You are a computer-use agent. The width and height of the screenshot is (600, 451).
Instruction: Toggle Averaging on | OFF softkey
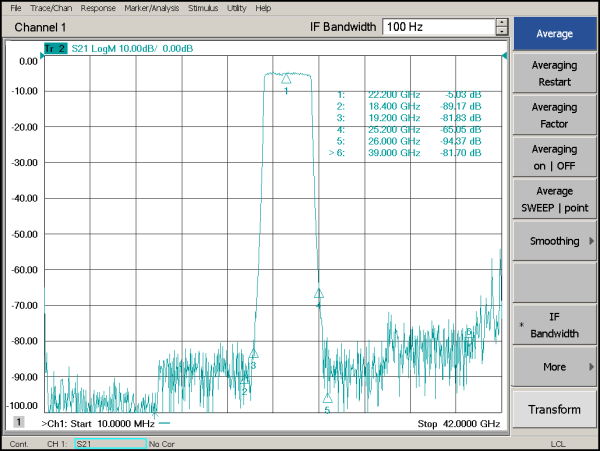(554, 157)
